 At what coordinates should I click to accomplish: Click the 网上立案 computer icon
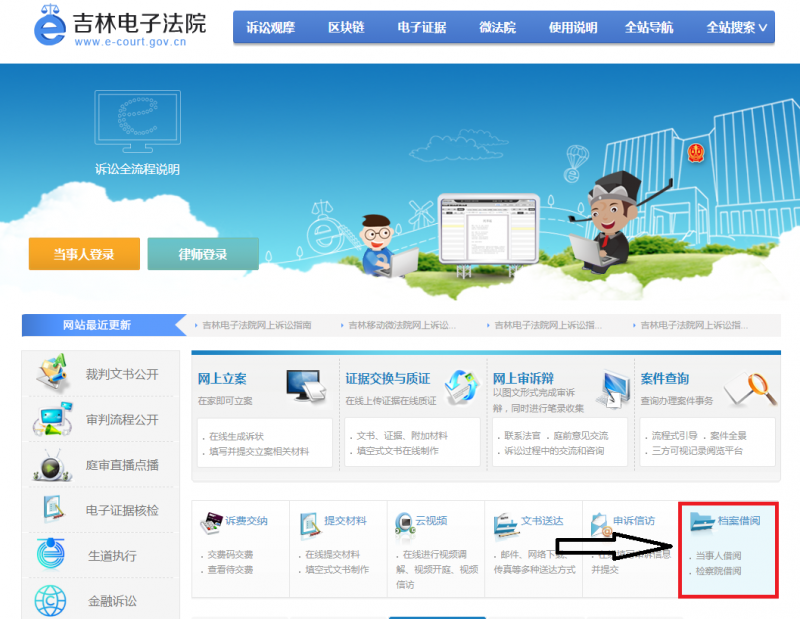point(305,386)
